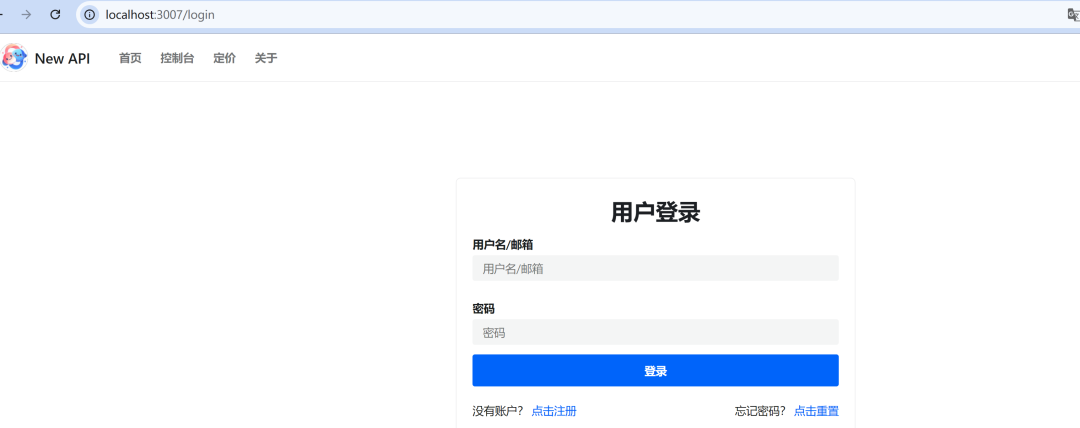This screenshot has width=1080, height=428.
Task: Click the 没有账户？ text
Action: (x=498, y=411)
